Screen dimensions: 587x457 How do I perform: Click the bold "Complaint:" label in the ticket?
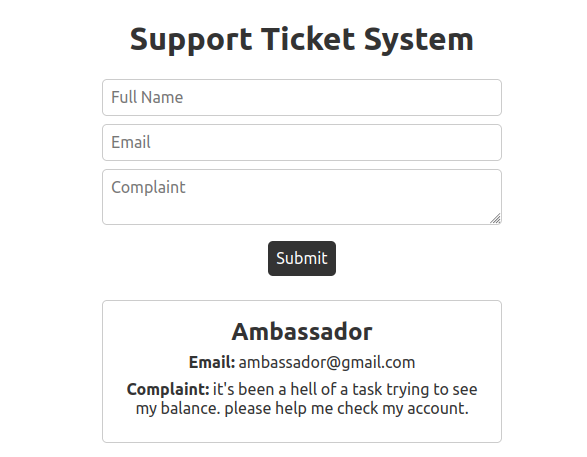pos(168,390)
